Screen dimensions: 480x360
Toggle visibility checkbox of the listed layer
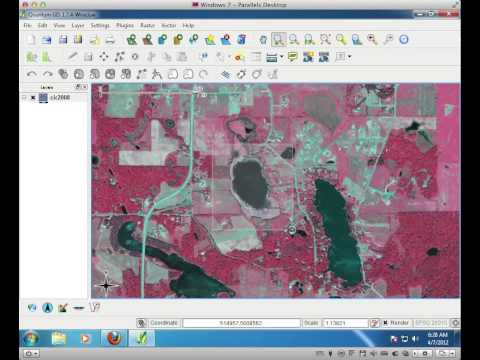pos(33,98)
